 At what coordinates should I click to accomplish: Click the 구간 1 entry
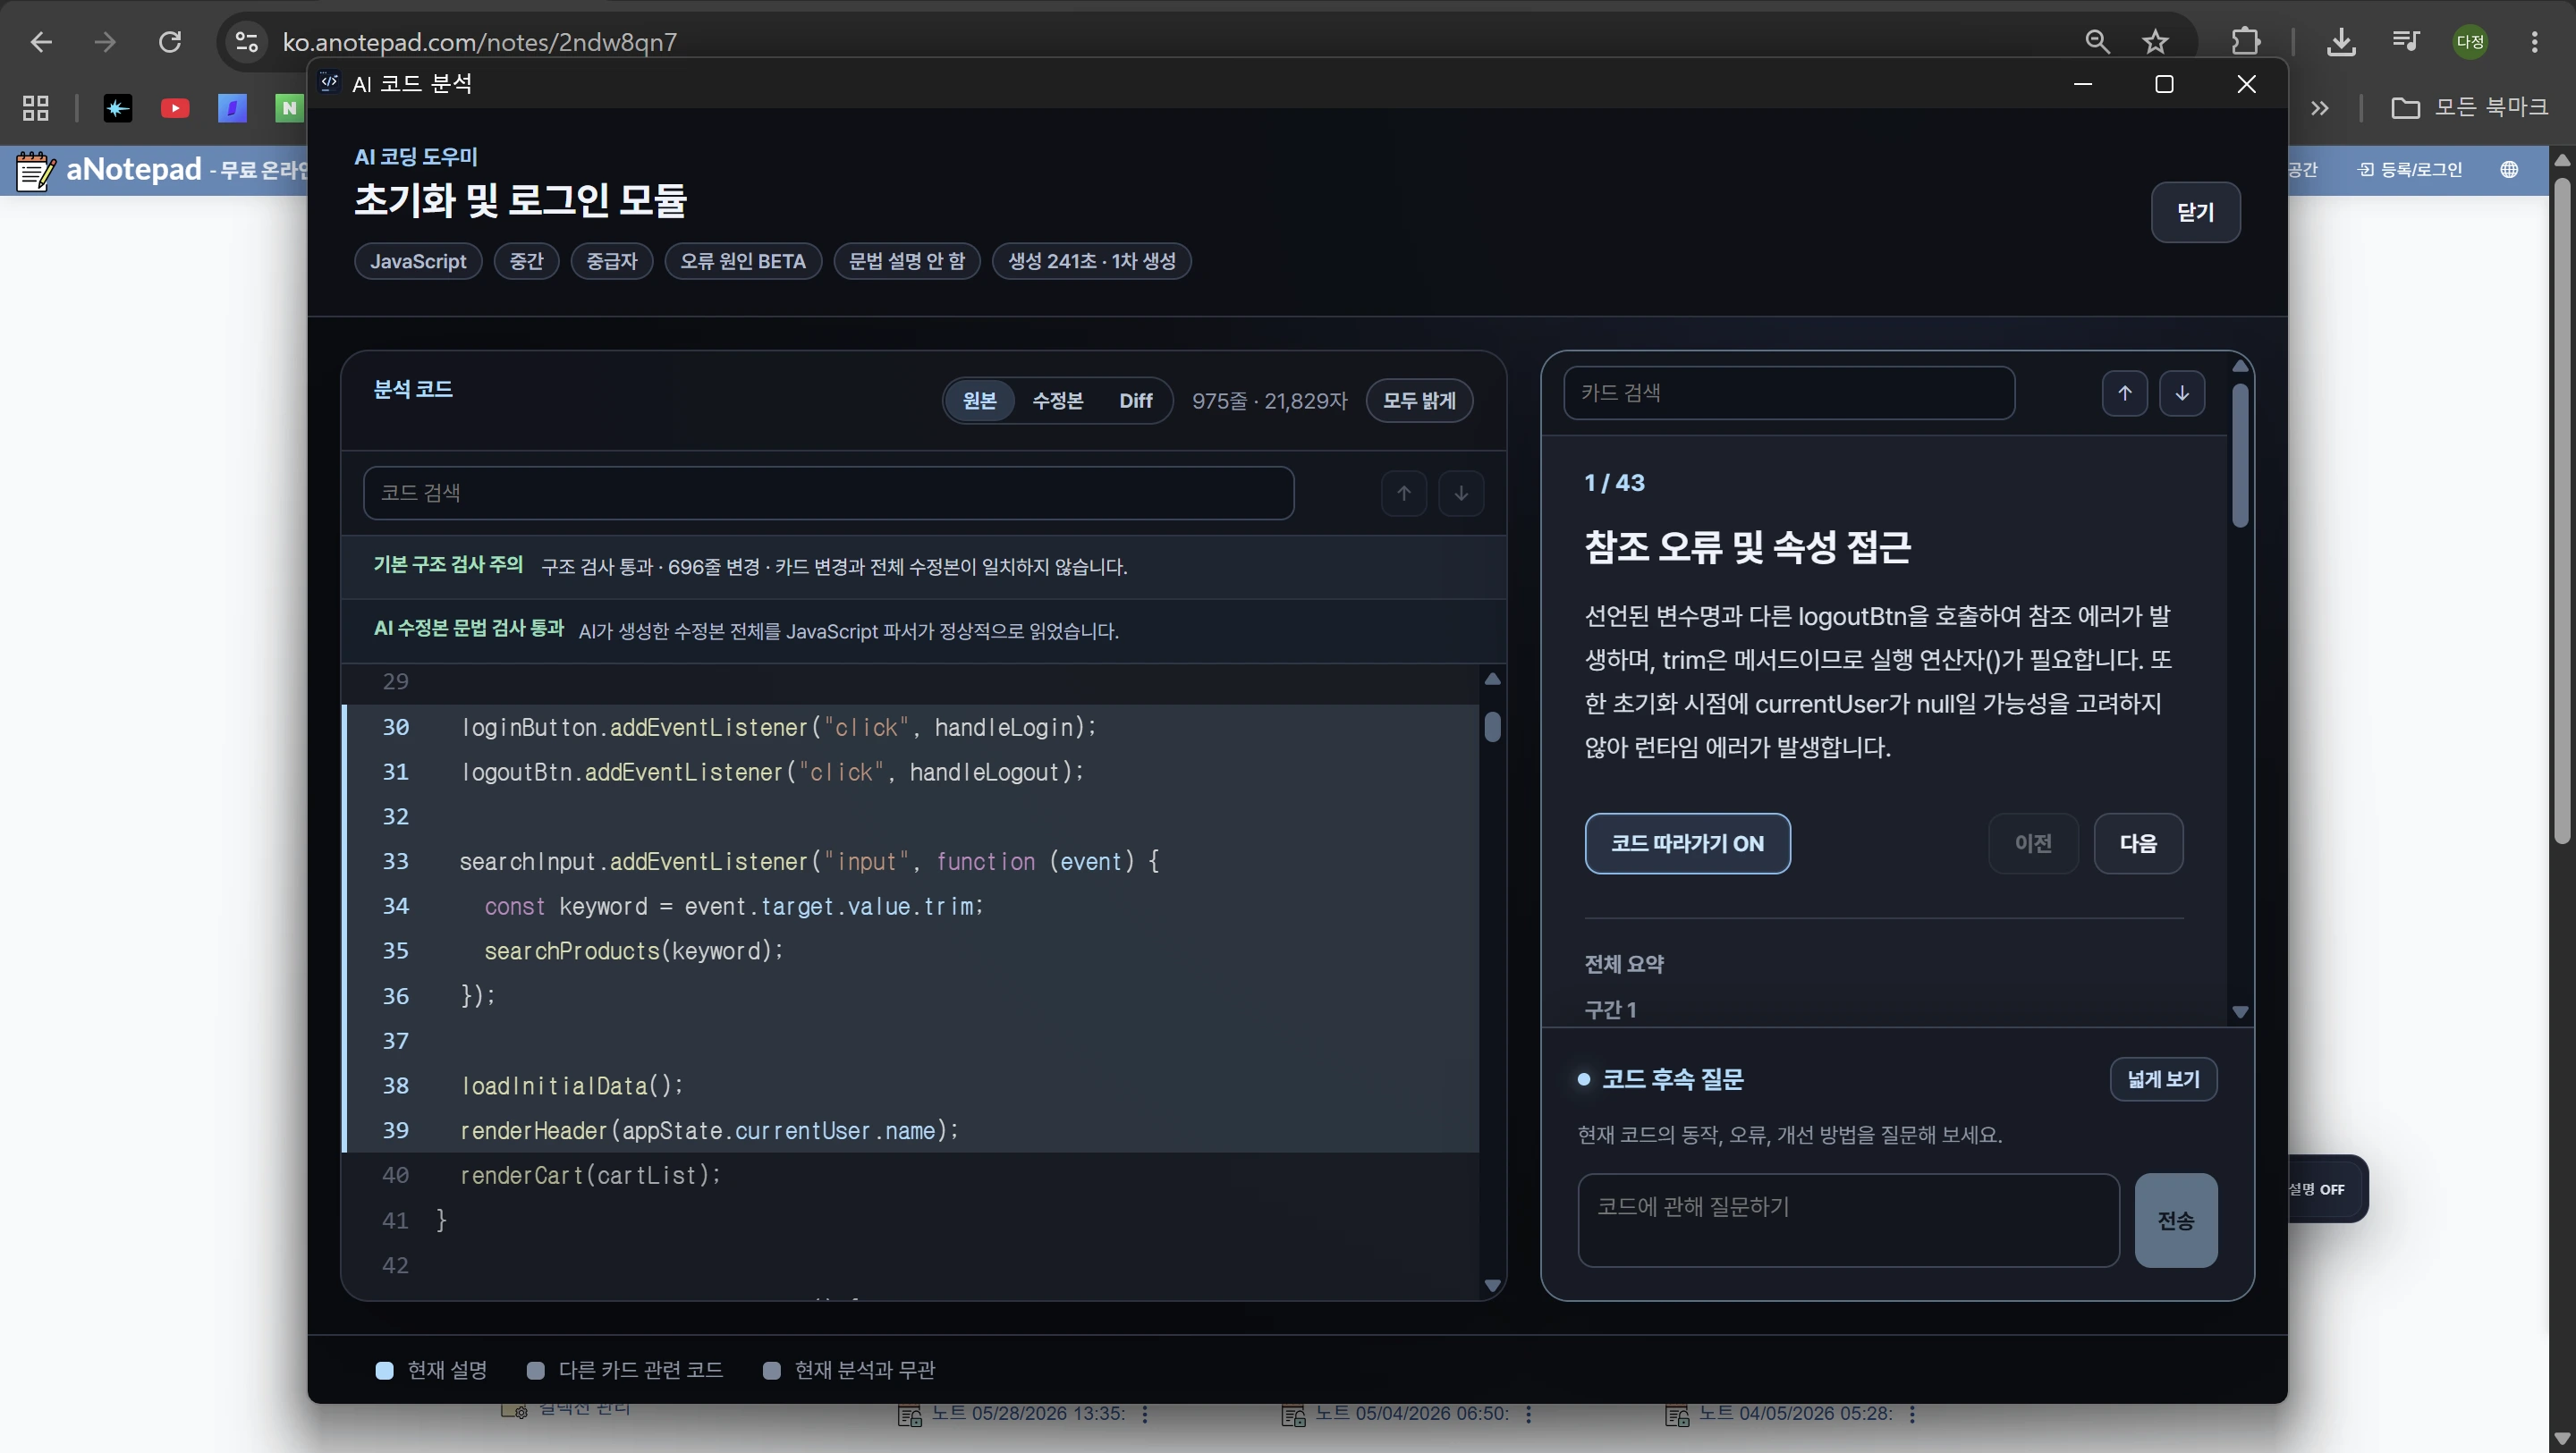(x=1610, y=1011)
